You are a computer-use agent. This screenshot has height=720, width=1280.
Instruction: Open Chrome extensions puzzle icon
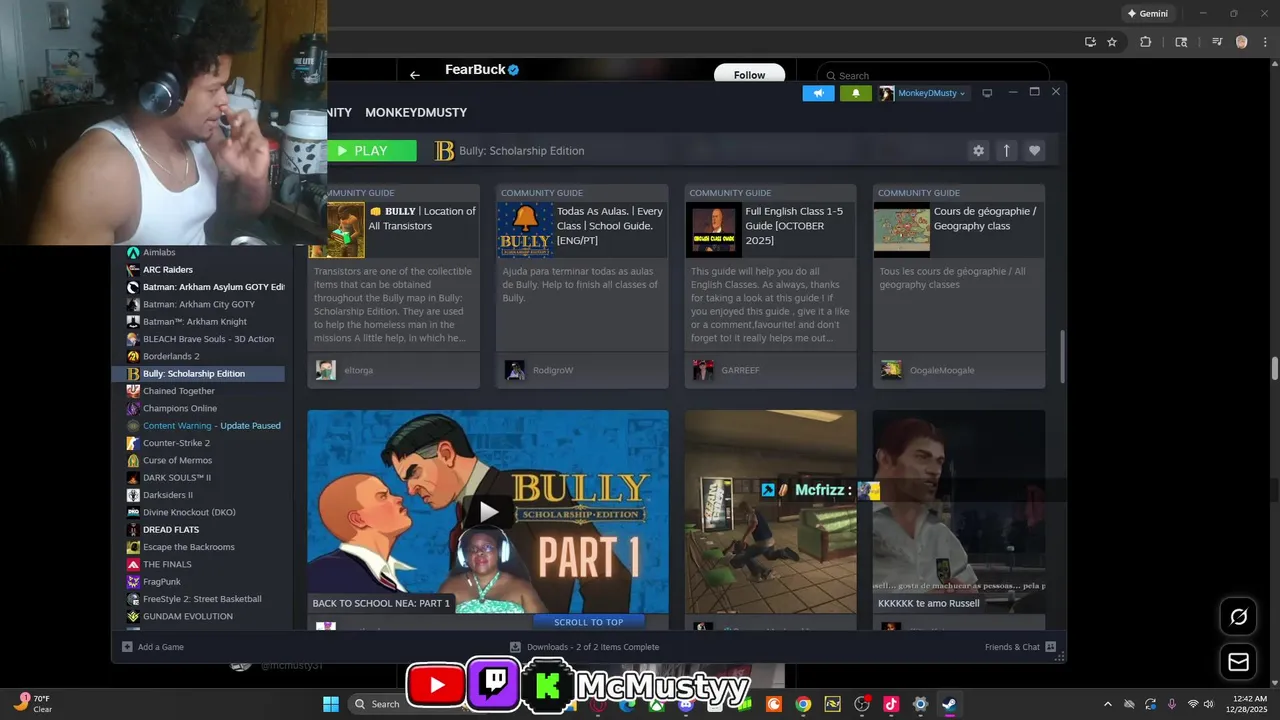click(1146, 42)
